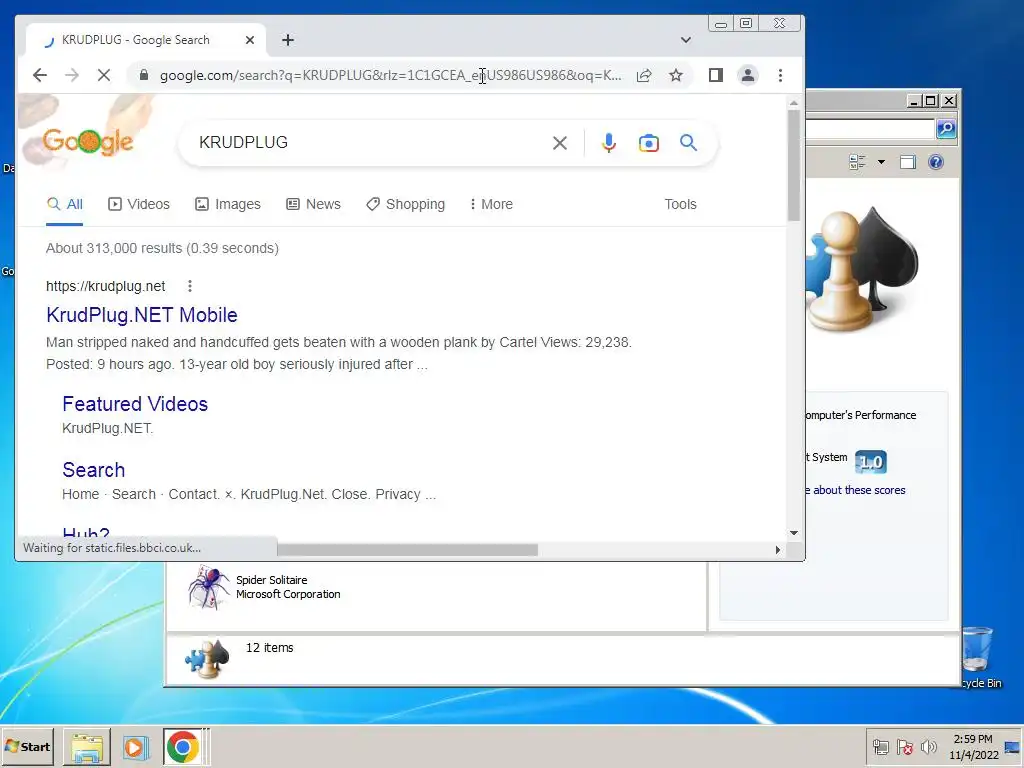This screenshot has width=1024, height=768.
Task: Open Chrome's side panel icon
Action: point(716,75)
